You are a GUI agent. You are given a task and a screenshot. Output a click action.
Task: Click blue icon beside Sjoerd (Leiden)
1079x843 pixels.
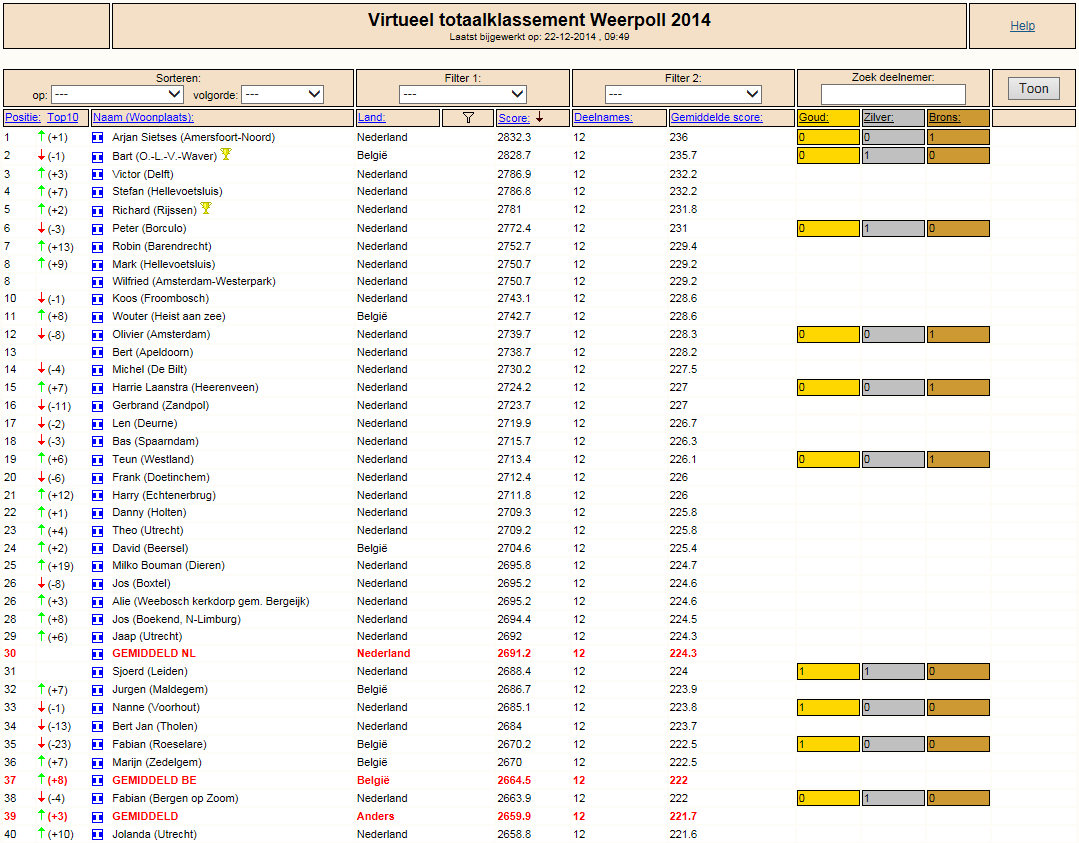coord(98,672)
